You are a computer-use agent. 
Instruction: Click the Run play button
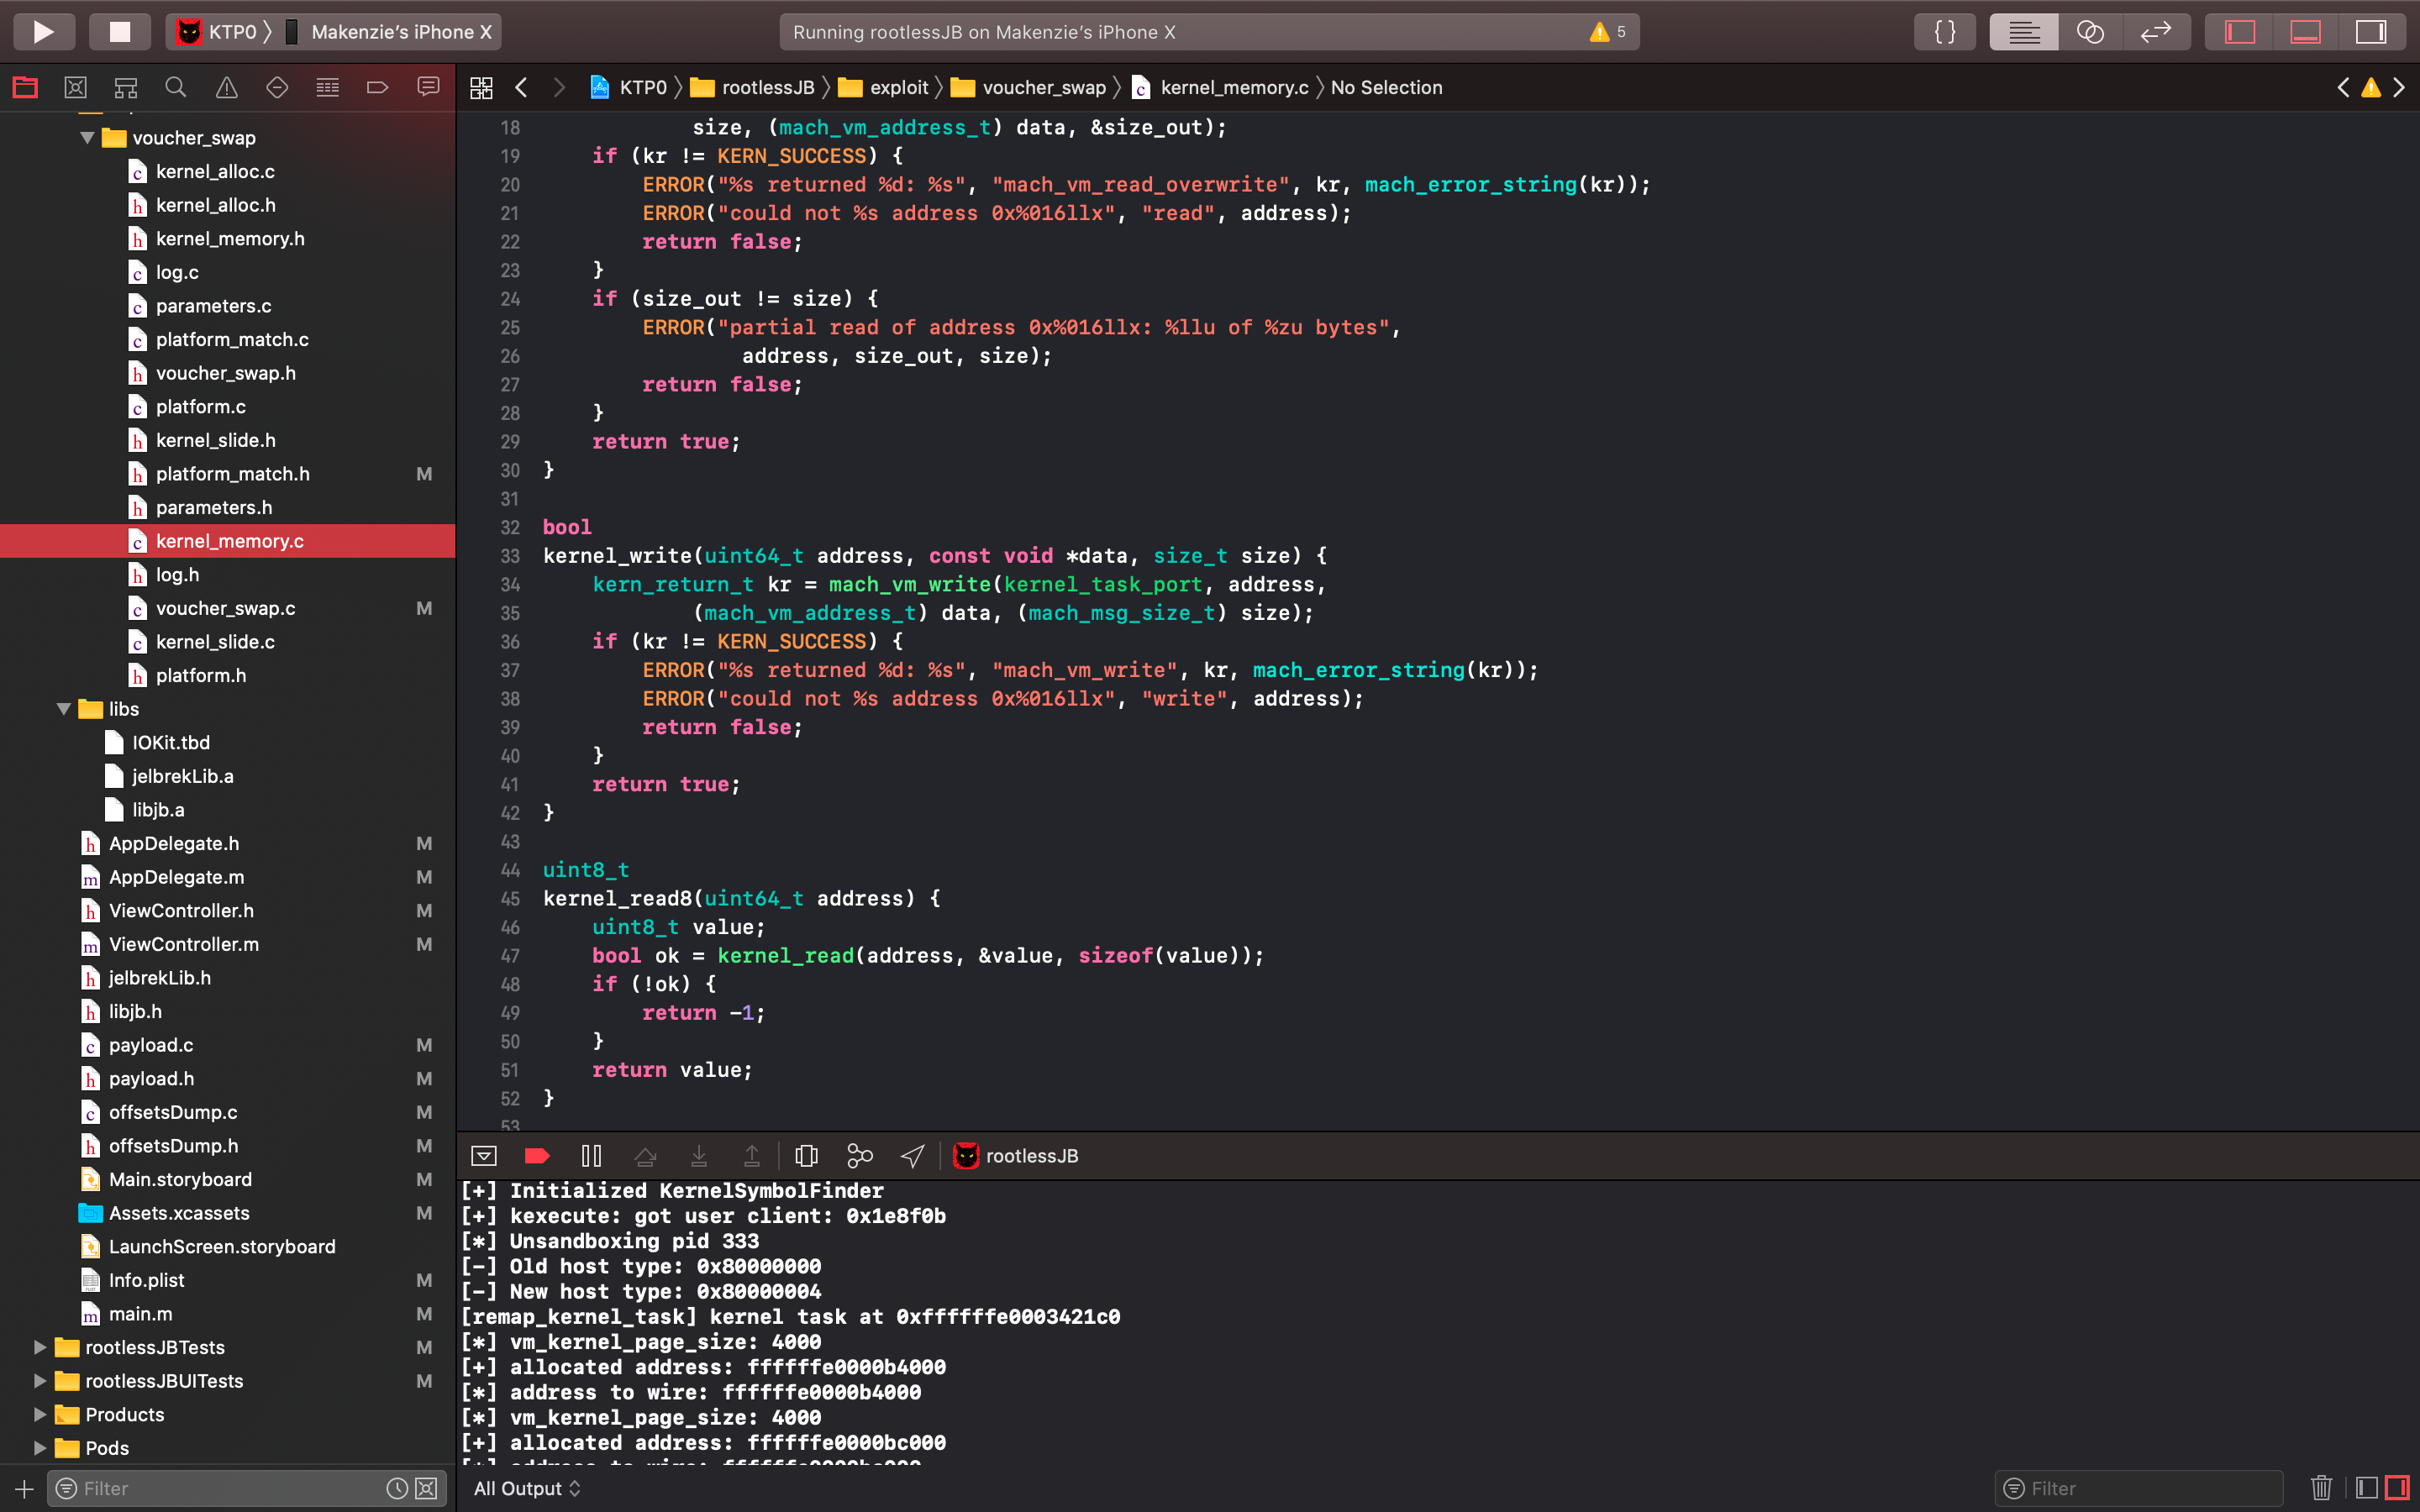coord(43,32)
